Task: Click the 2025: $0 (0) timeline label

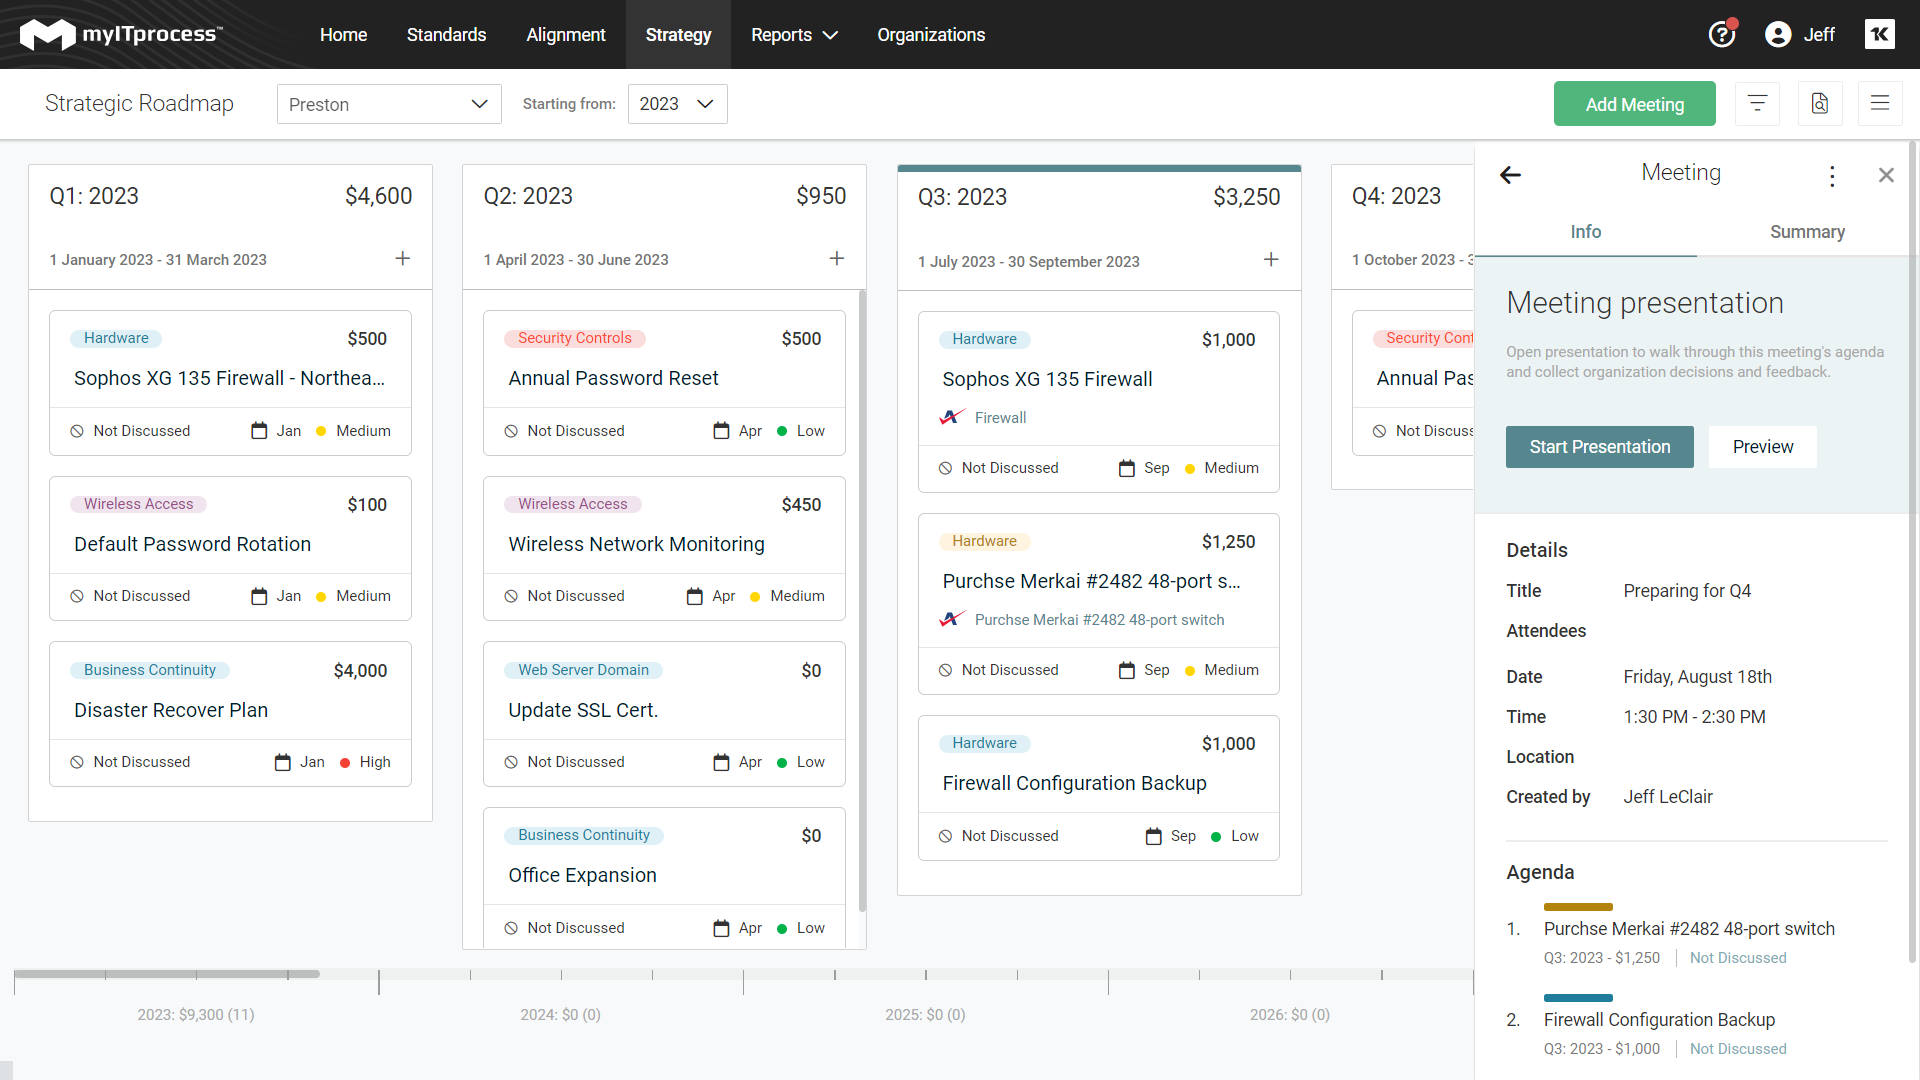Action: (925, 1015)
